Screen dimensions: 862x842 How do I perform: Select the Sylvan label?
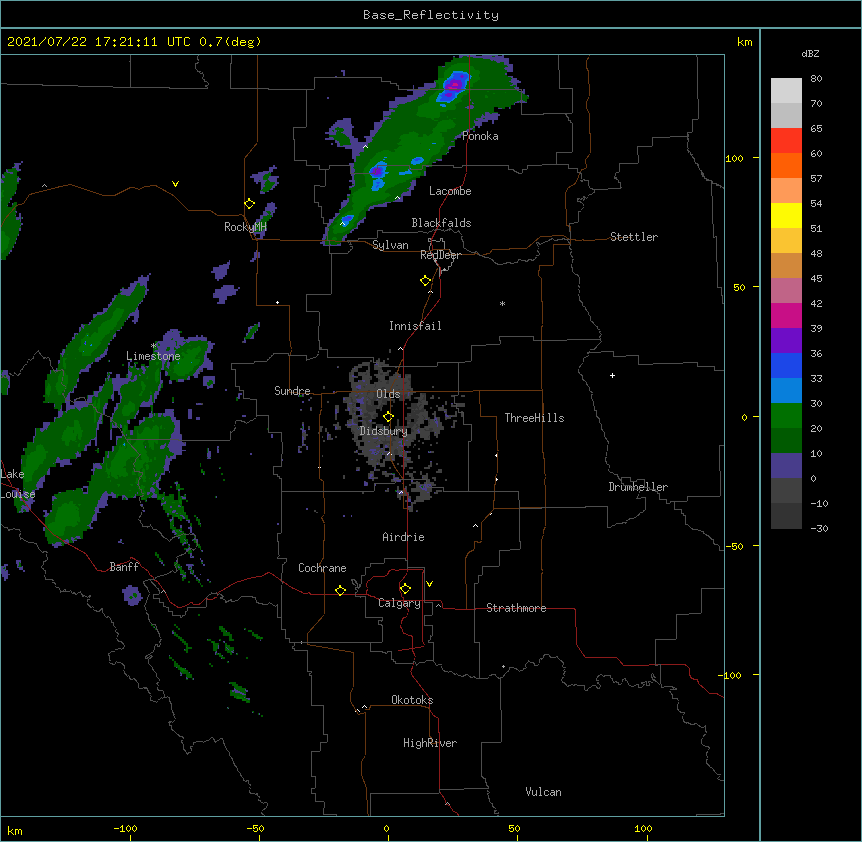click(390, 245)
